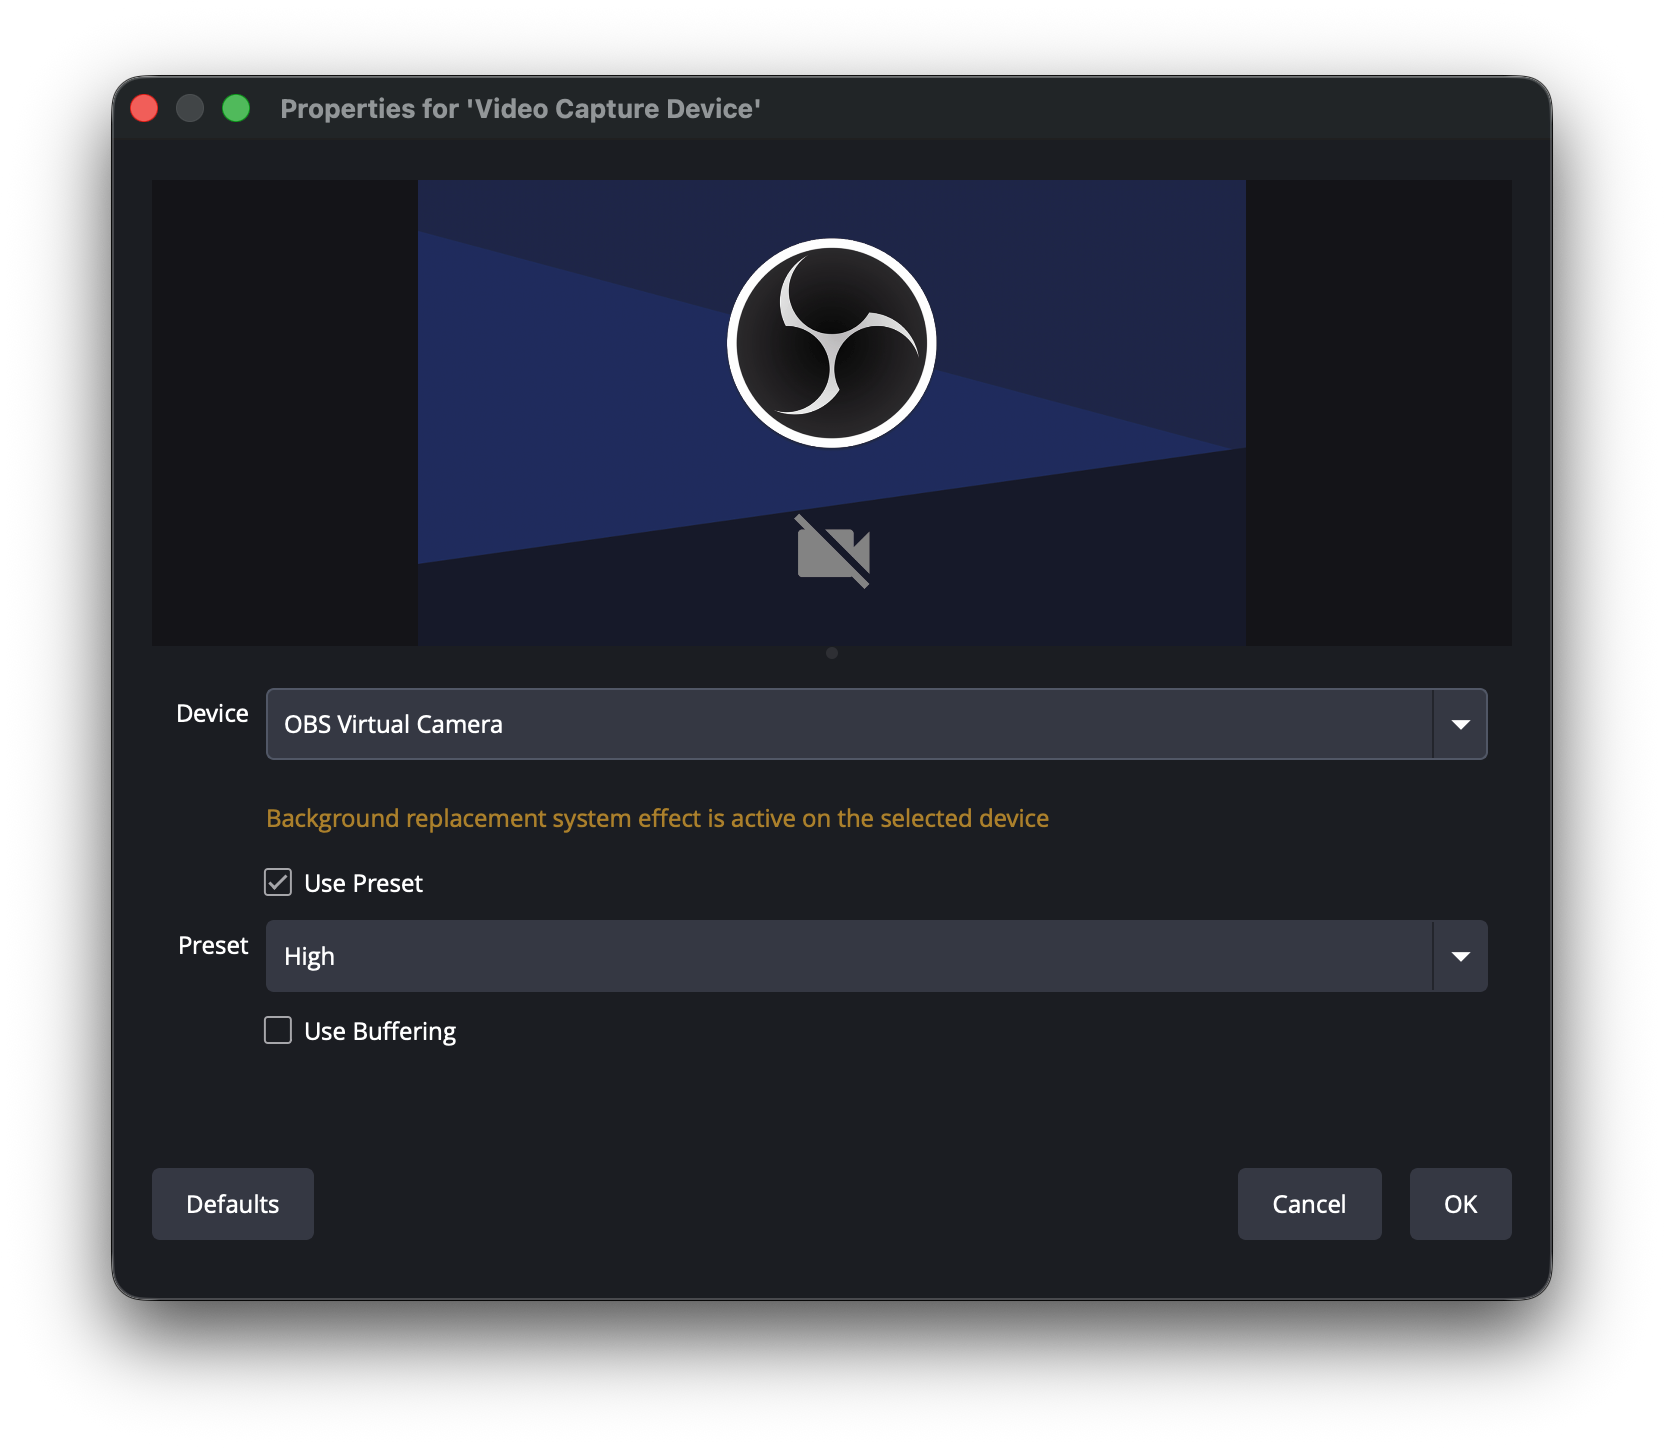This screenshot has width=1664, height=1448.
Task: Click the gray minimize window button
Action: tap(190, 108)
